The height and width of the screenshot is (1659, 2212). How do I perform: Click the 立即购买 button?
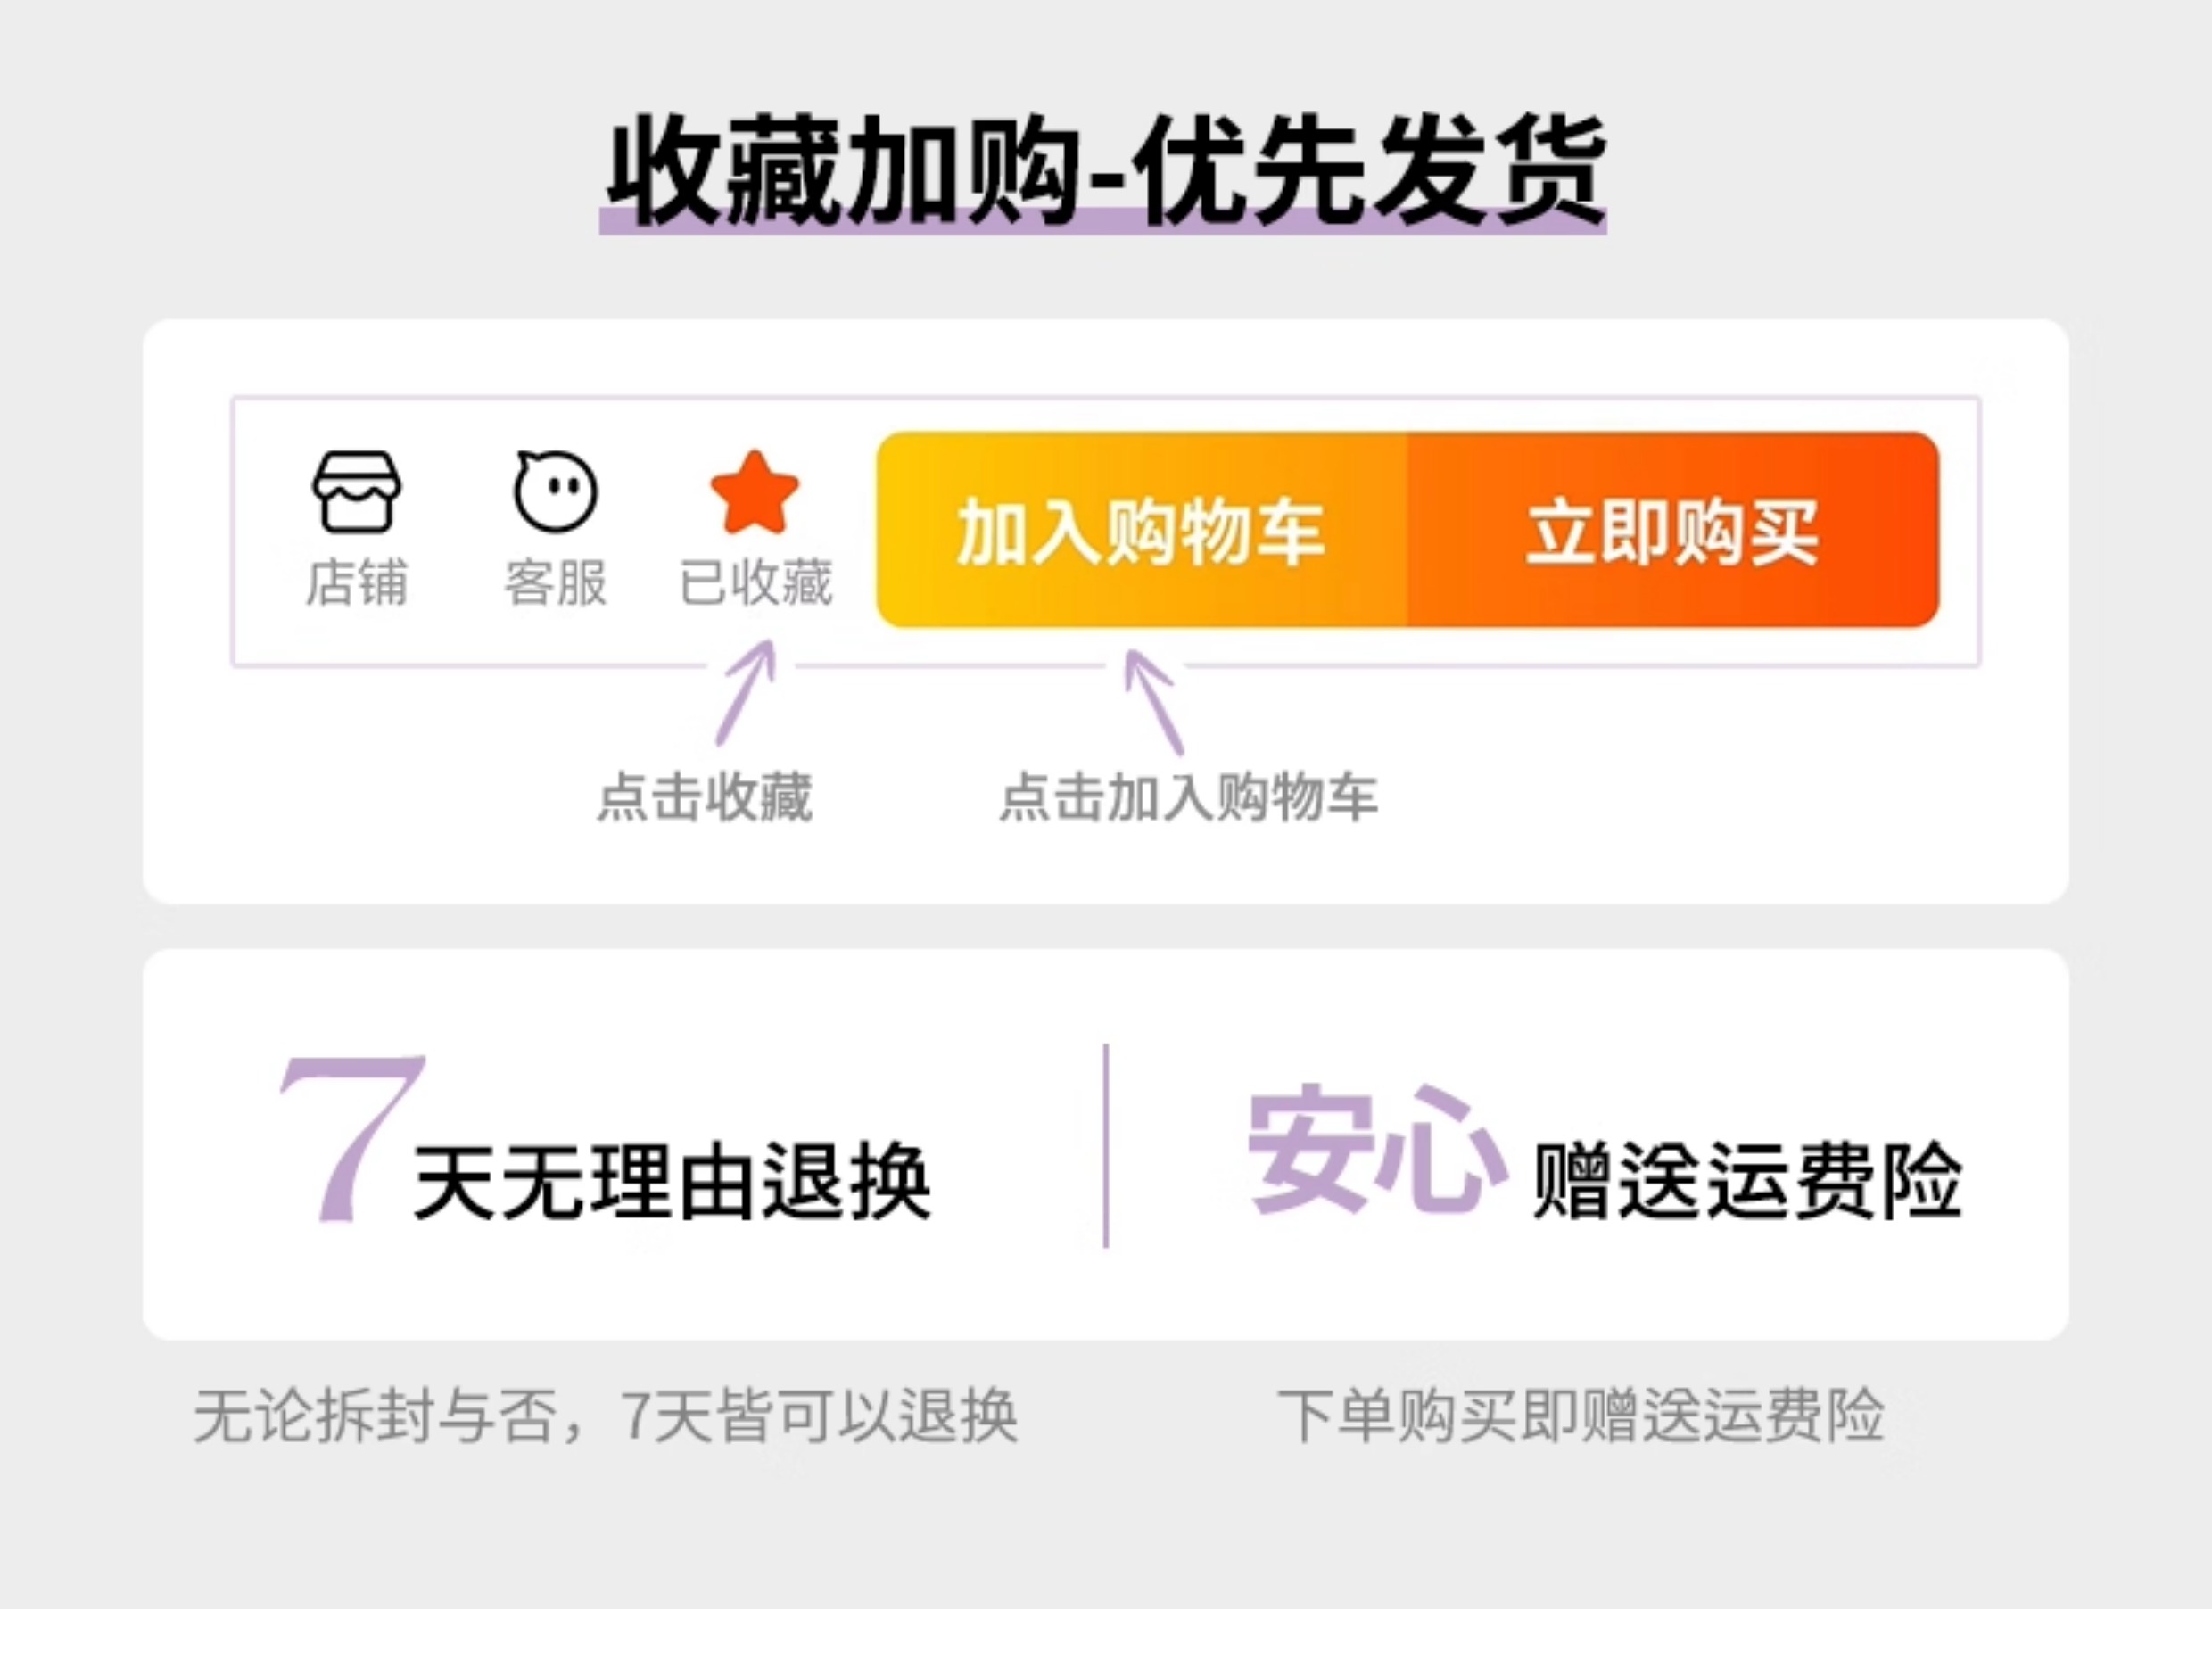click(x=1673, y=530)
